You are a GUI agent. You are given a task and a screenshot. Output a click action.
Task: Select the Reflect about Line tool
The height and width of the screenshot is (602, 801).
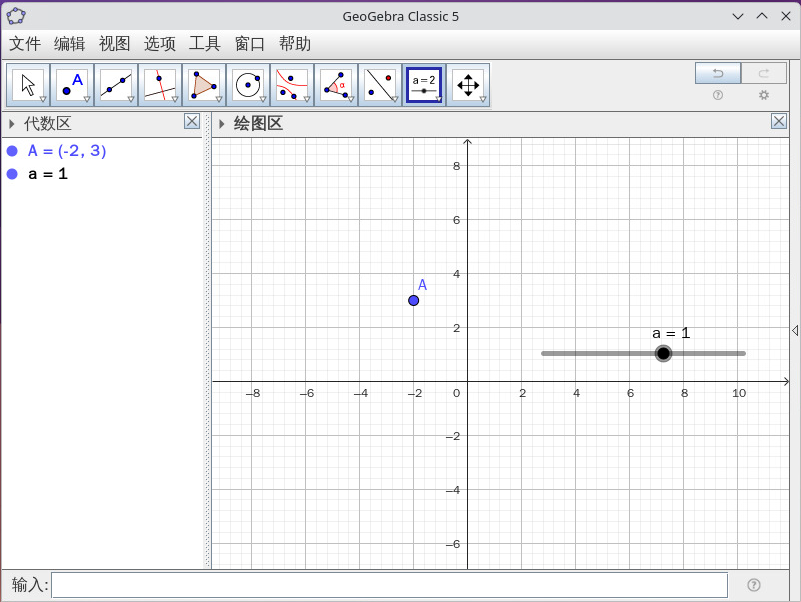click(x=380, y=85)
